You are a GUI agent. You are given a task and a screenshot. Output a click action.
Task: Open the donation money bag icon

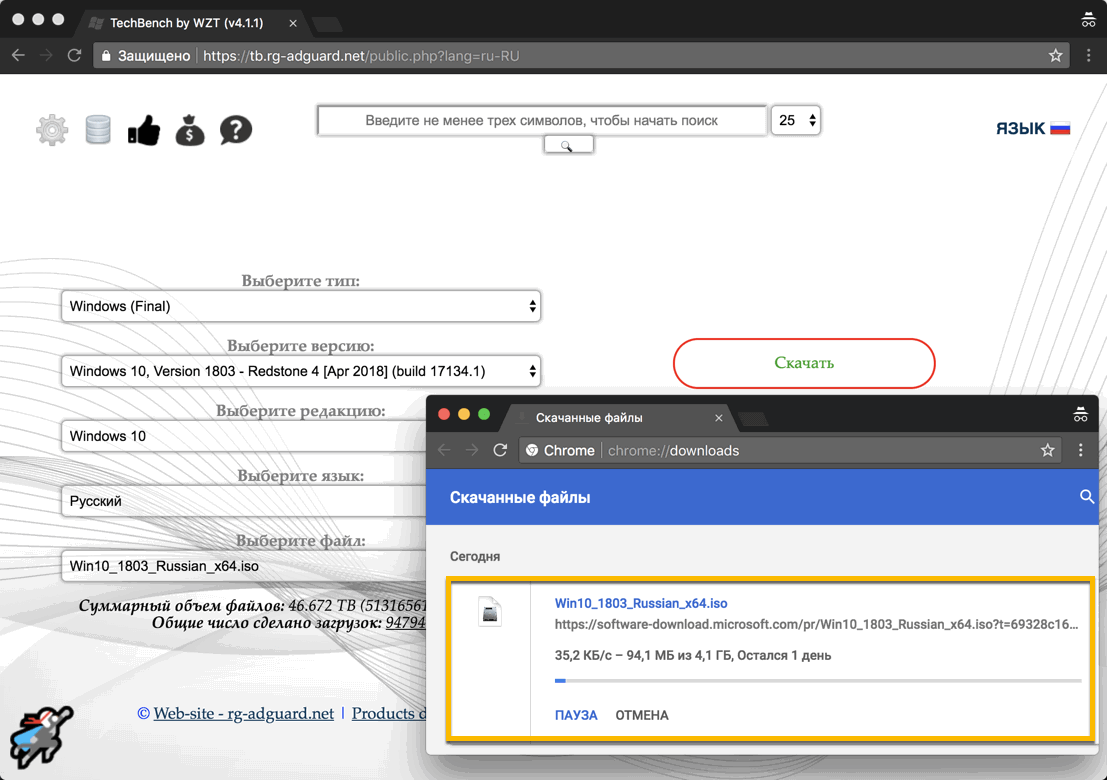click(189, 129)
